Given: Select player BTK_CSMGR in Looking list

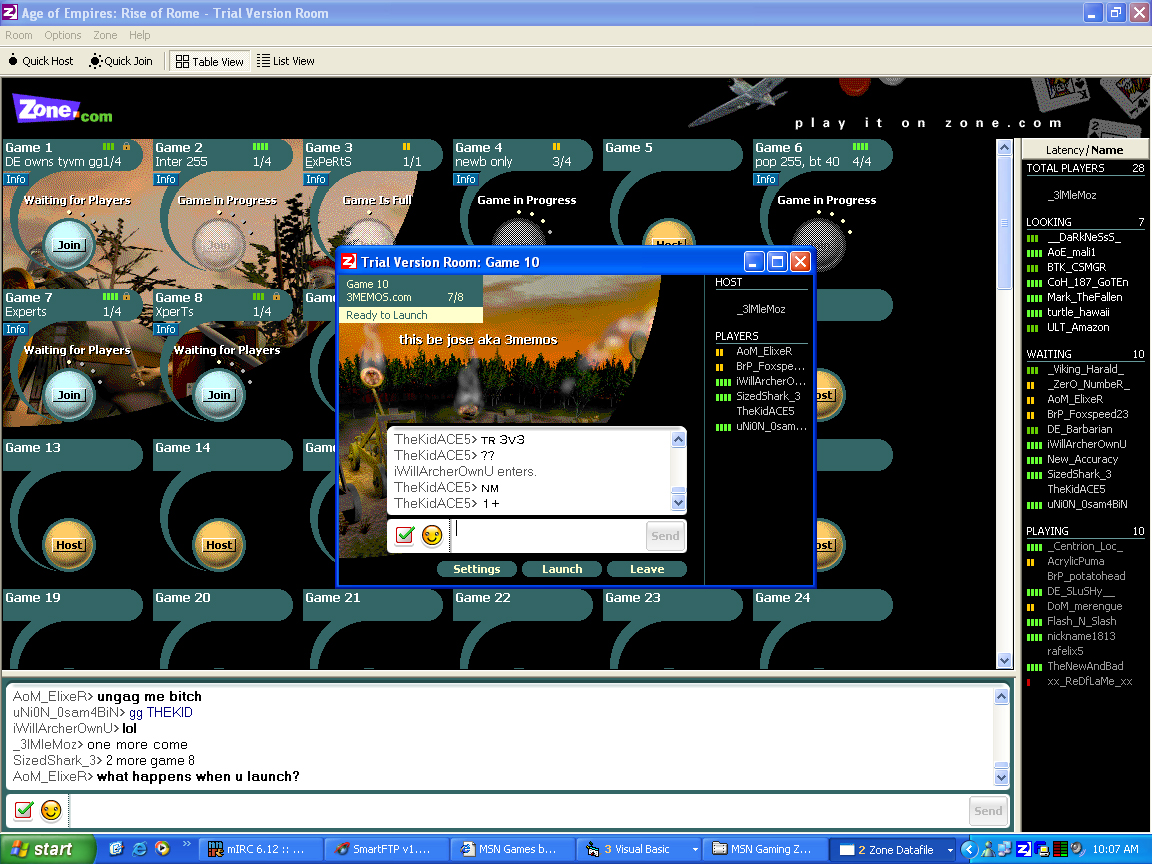Looking at the screenshot, I should coord(1076,267).
